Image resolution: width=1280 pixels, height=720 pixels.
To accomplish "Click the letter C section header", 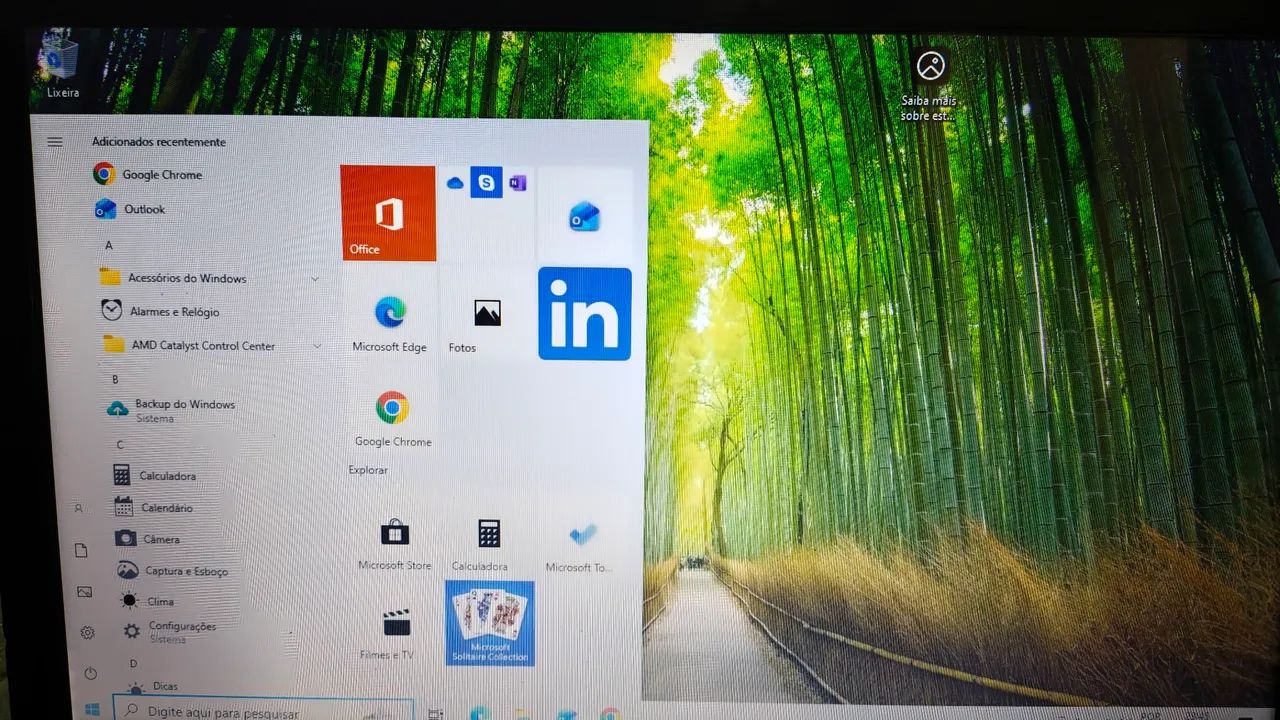I will click(x=120, y=444).
